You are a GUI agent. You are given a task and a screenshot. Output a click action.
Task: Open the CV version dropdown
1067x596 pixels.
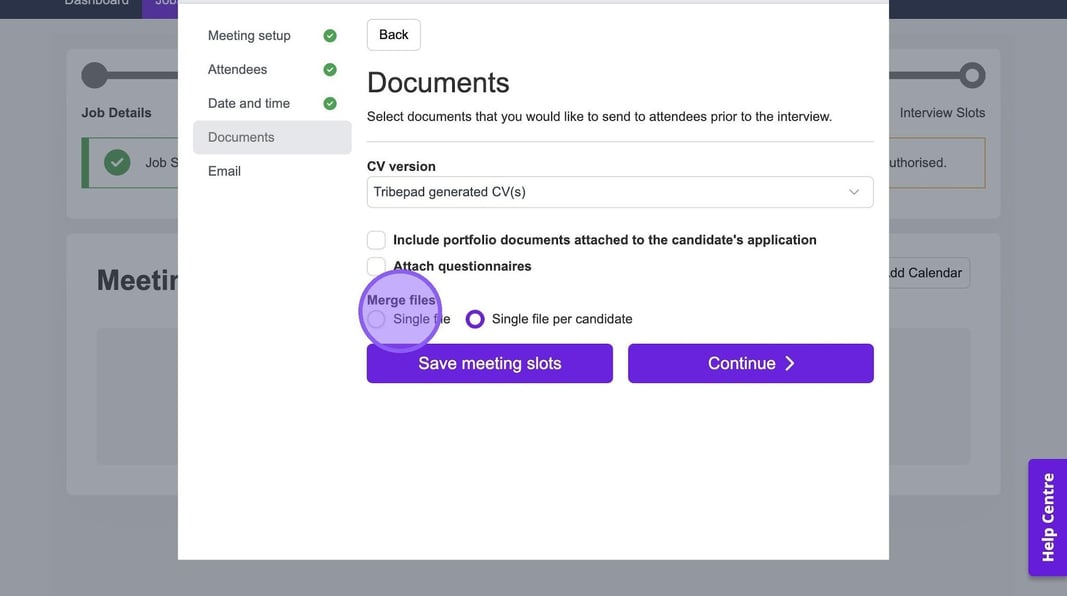(x=619, y=192)
